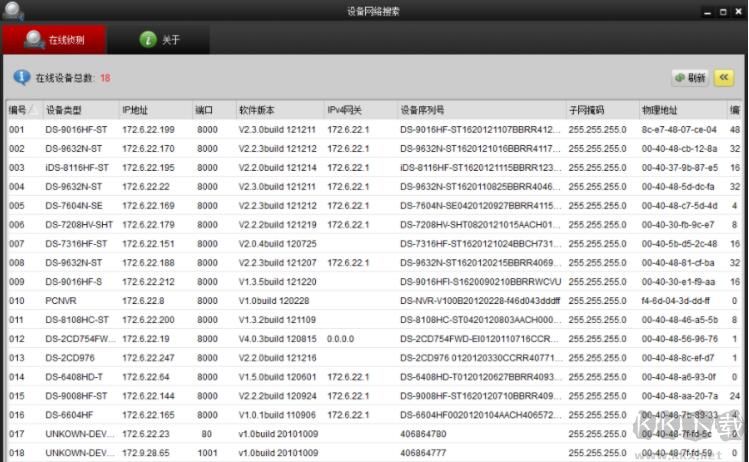
Task: Select device iDS-8116HF-ST
Action: point(77,168)
